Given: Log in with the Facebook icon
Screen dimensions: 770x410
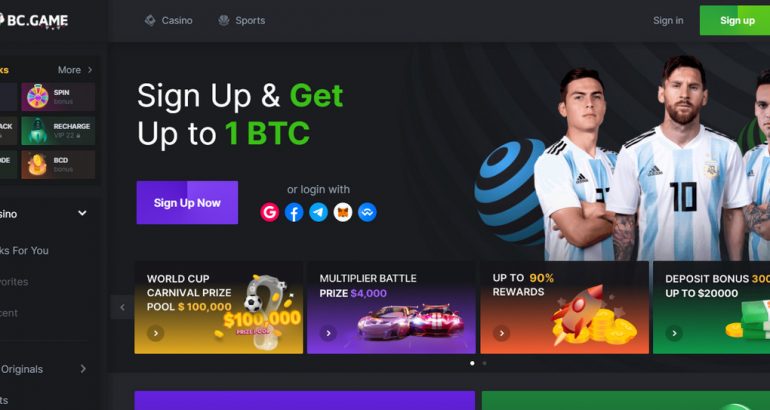Looking at the screenshot, I should [x=294, y=212].
